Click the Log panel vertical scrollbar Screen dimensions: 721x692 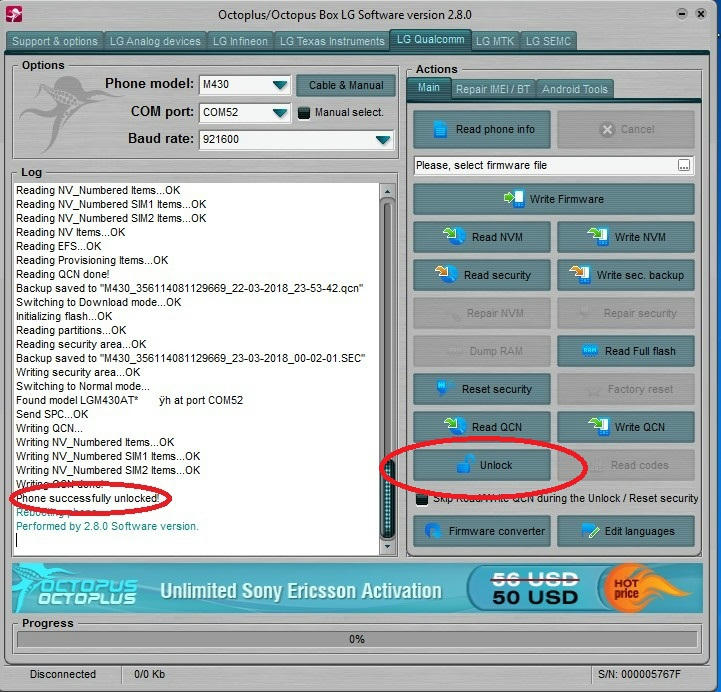(388, 360)
